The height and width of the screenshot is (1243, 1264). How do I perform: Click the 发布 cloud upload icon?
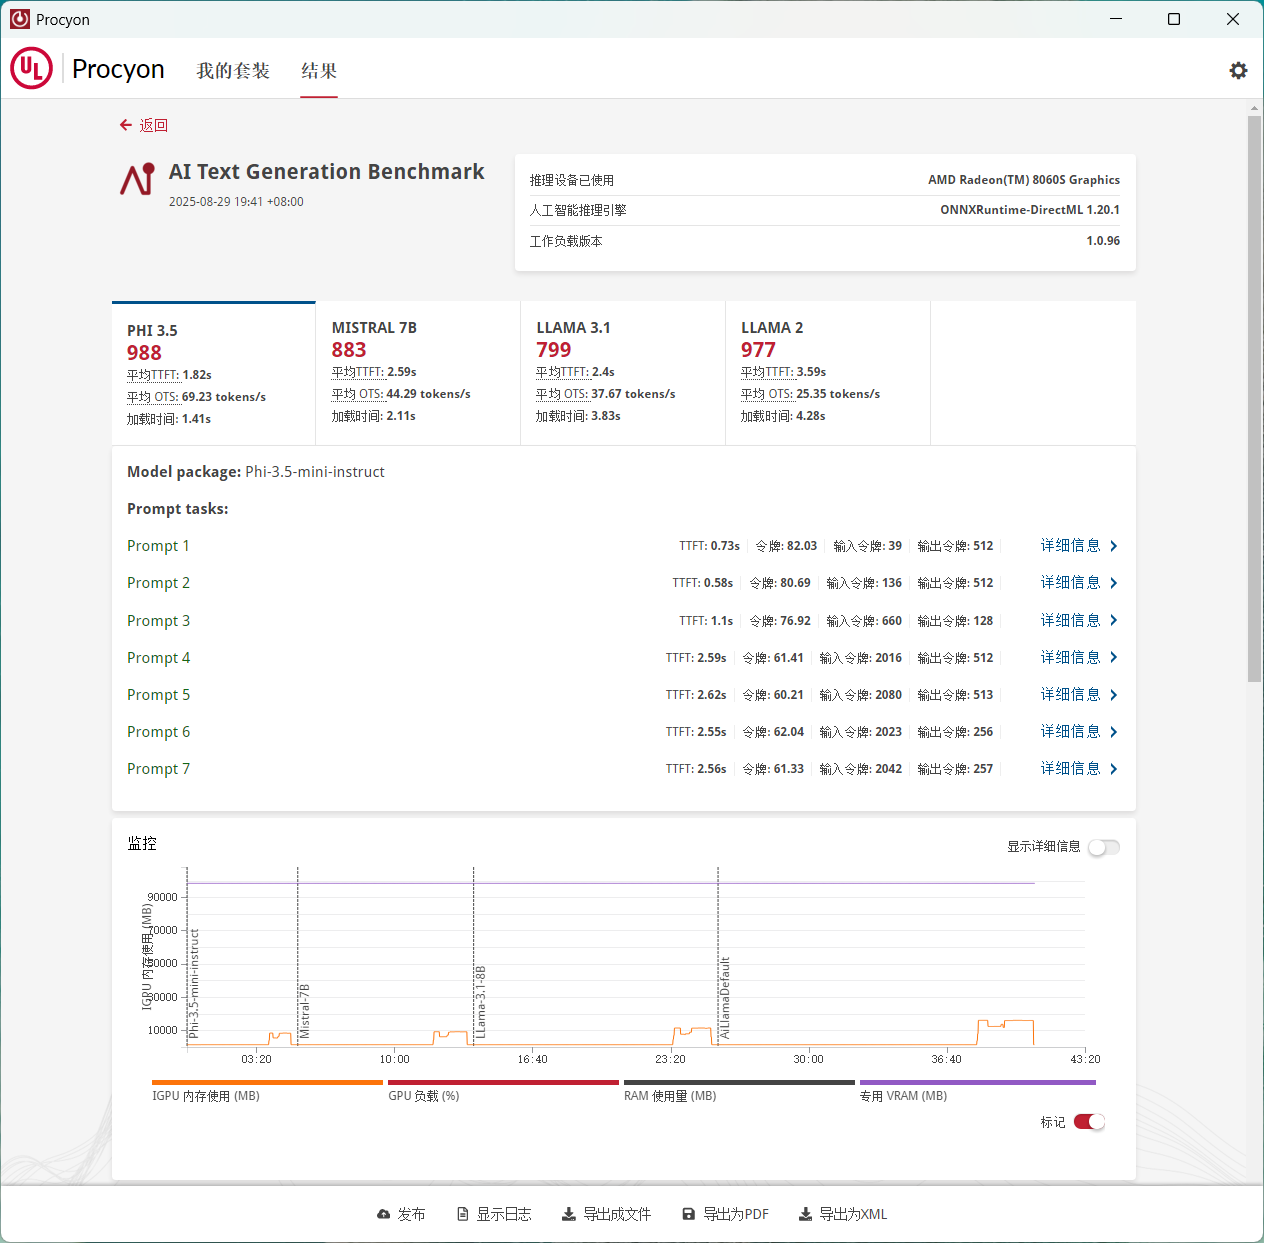pyautogui.click(x=383, y=1214)
